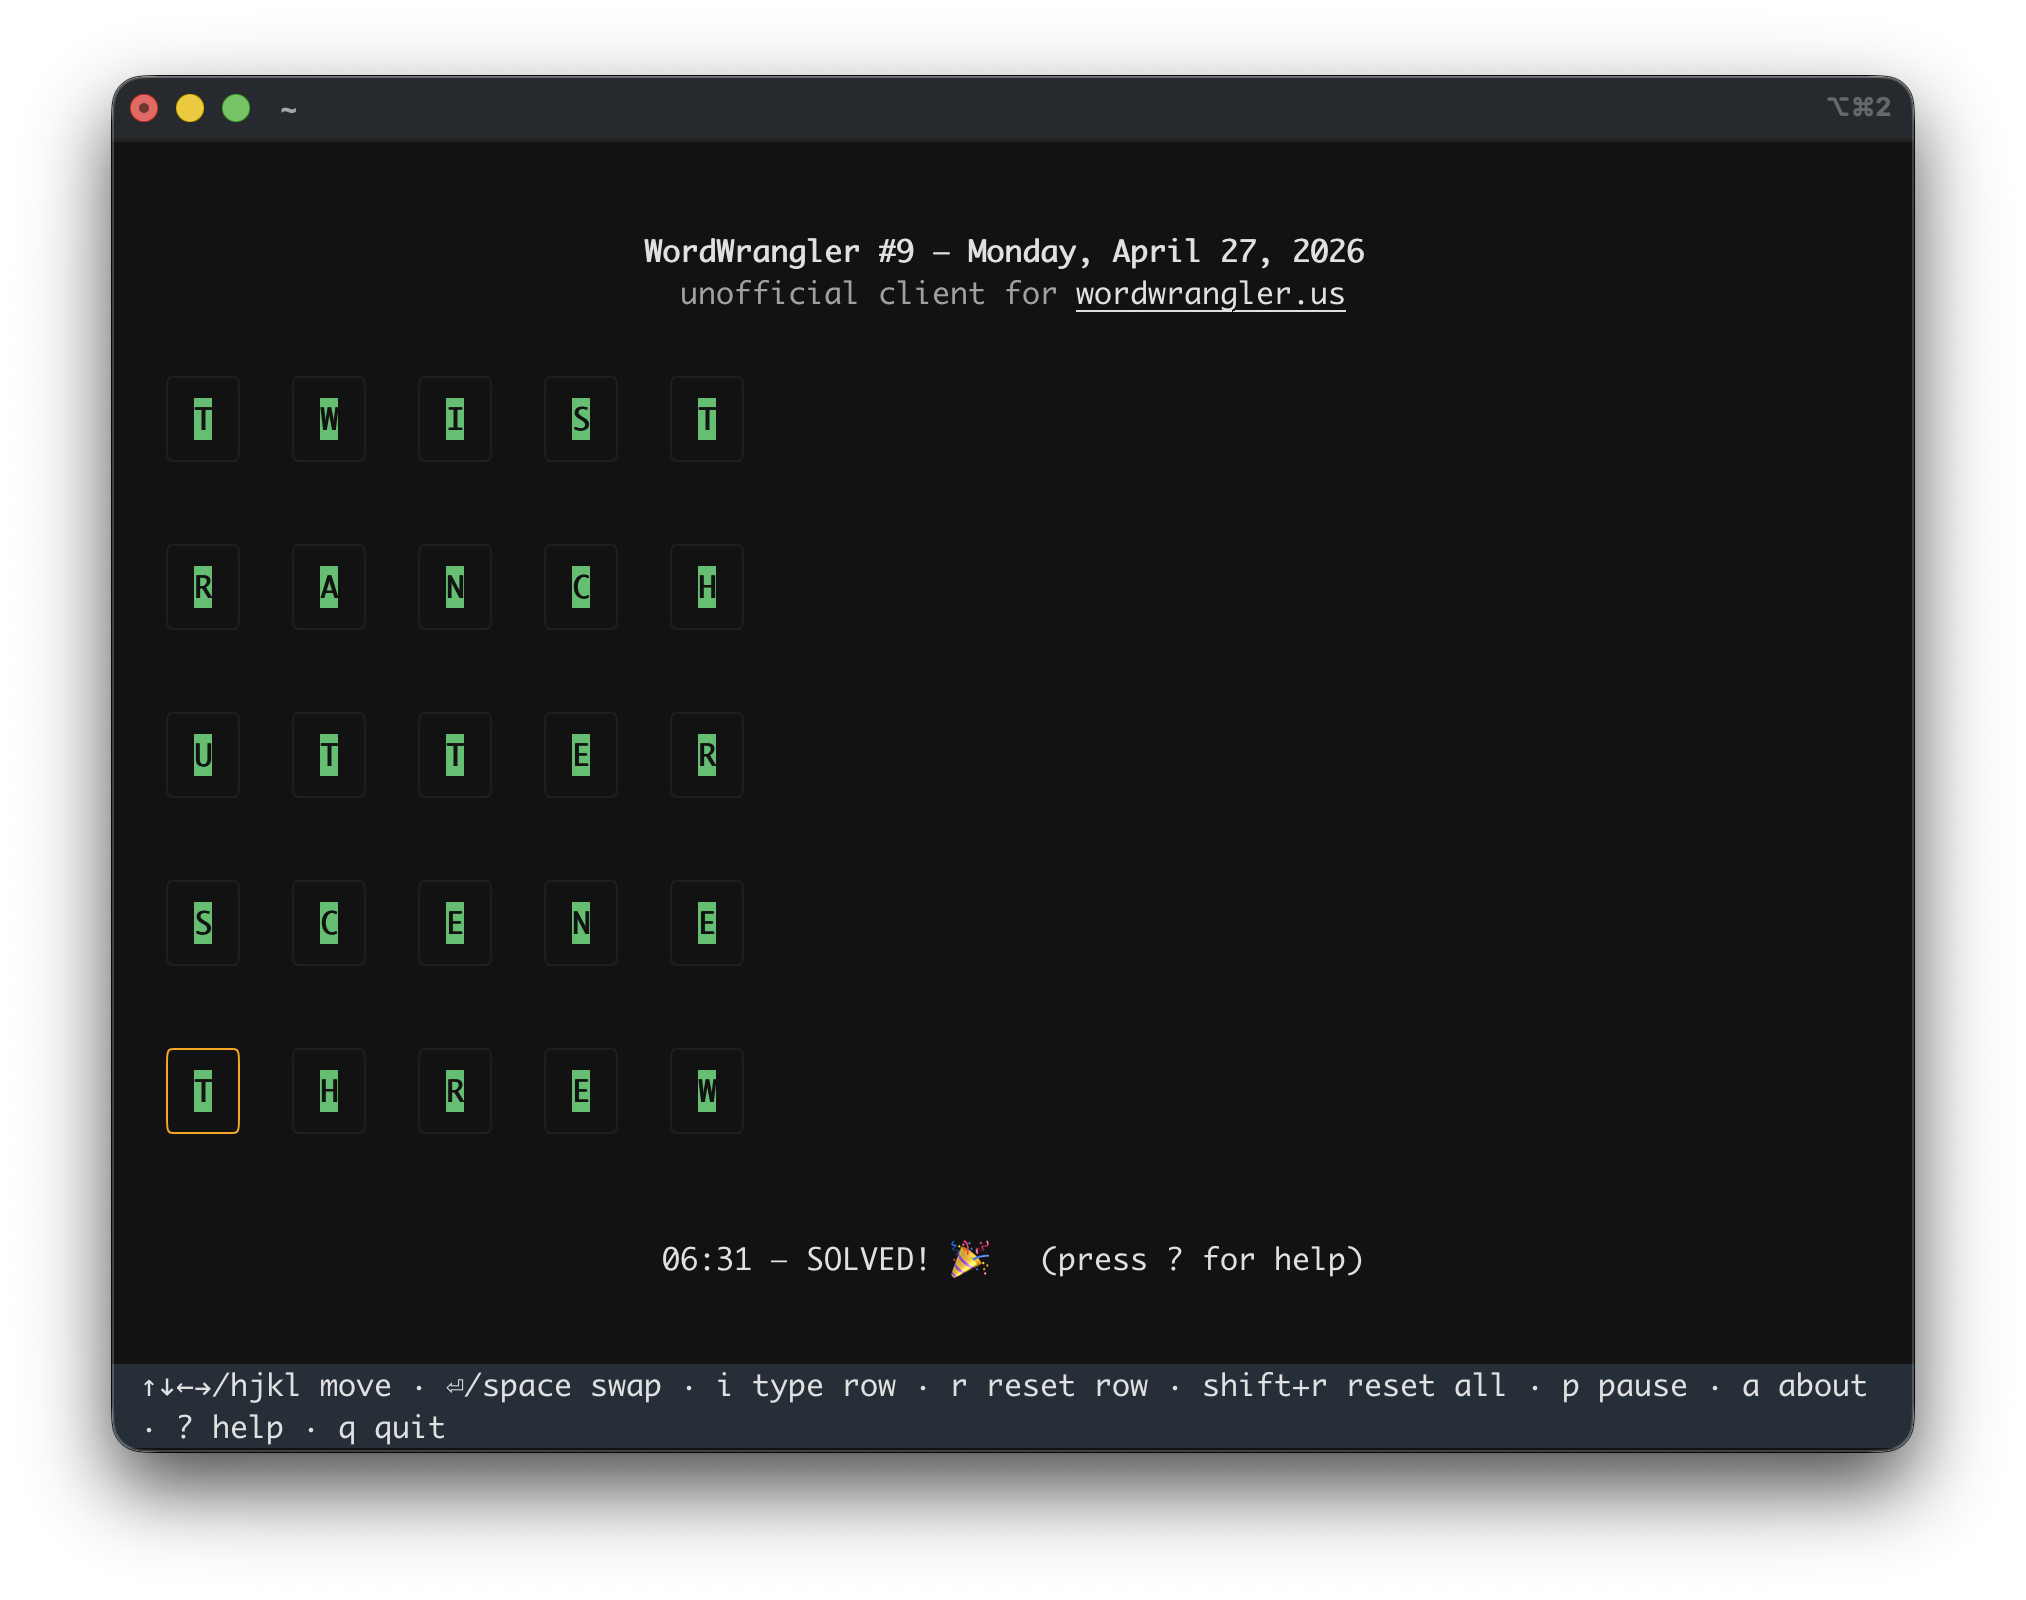This screenshot has width=2026, height=1600.
Task: Click the tilde window title
Action: (x=288, y=109)
